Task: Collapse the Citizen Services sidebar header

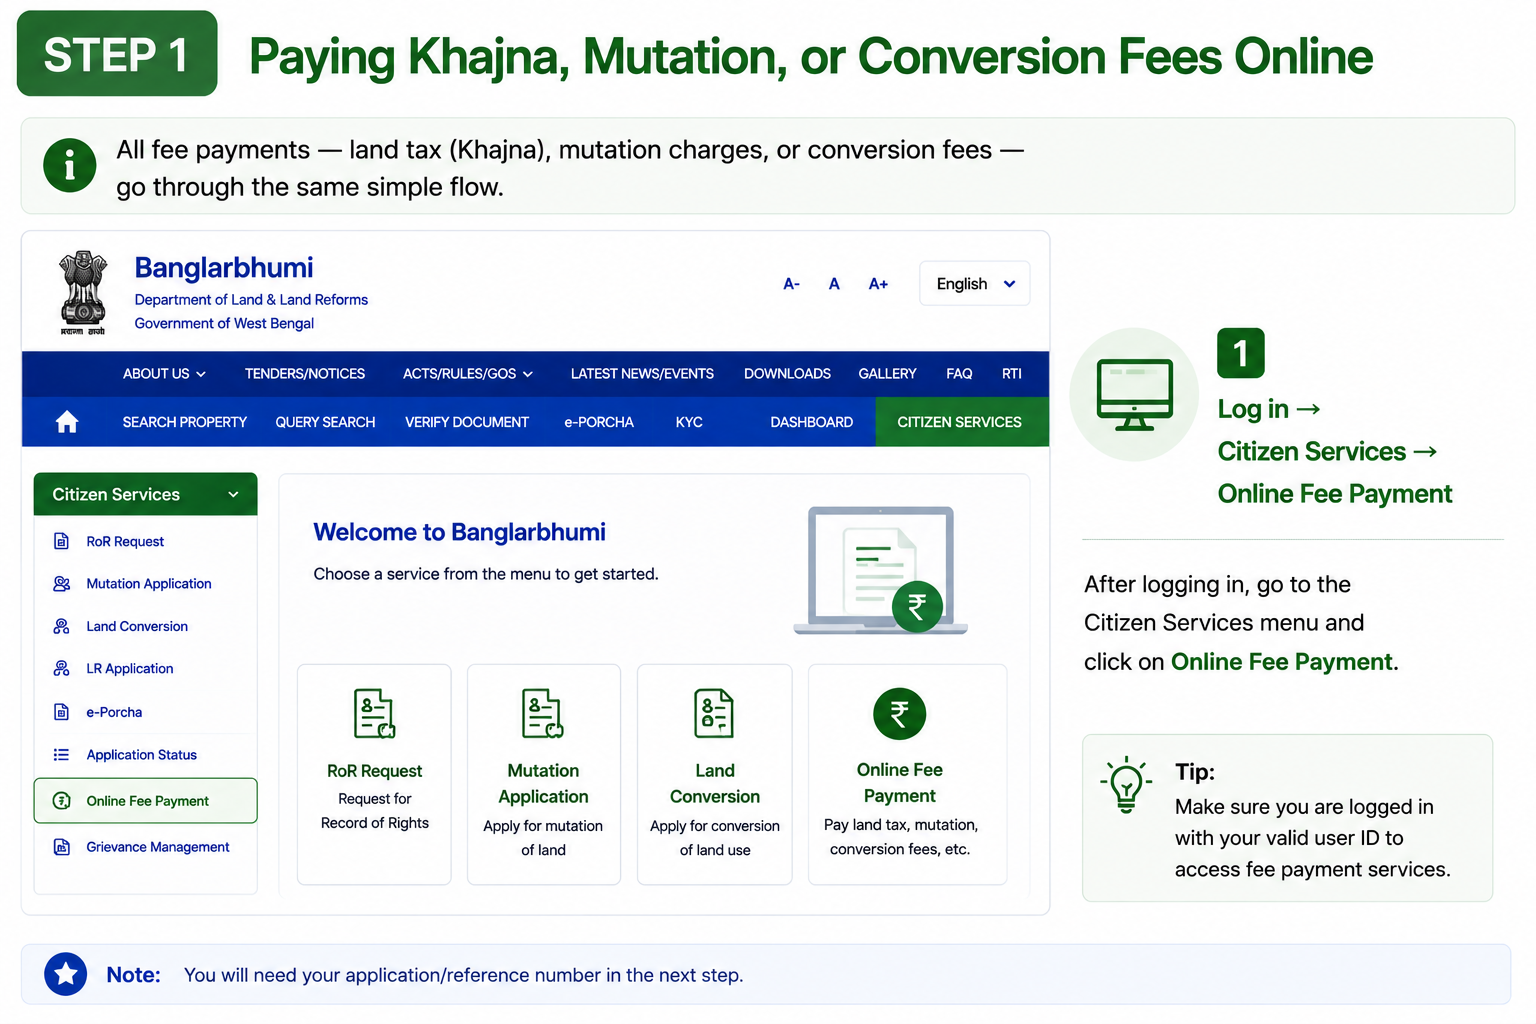Action: point(145,494)
